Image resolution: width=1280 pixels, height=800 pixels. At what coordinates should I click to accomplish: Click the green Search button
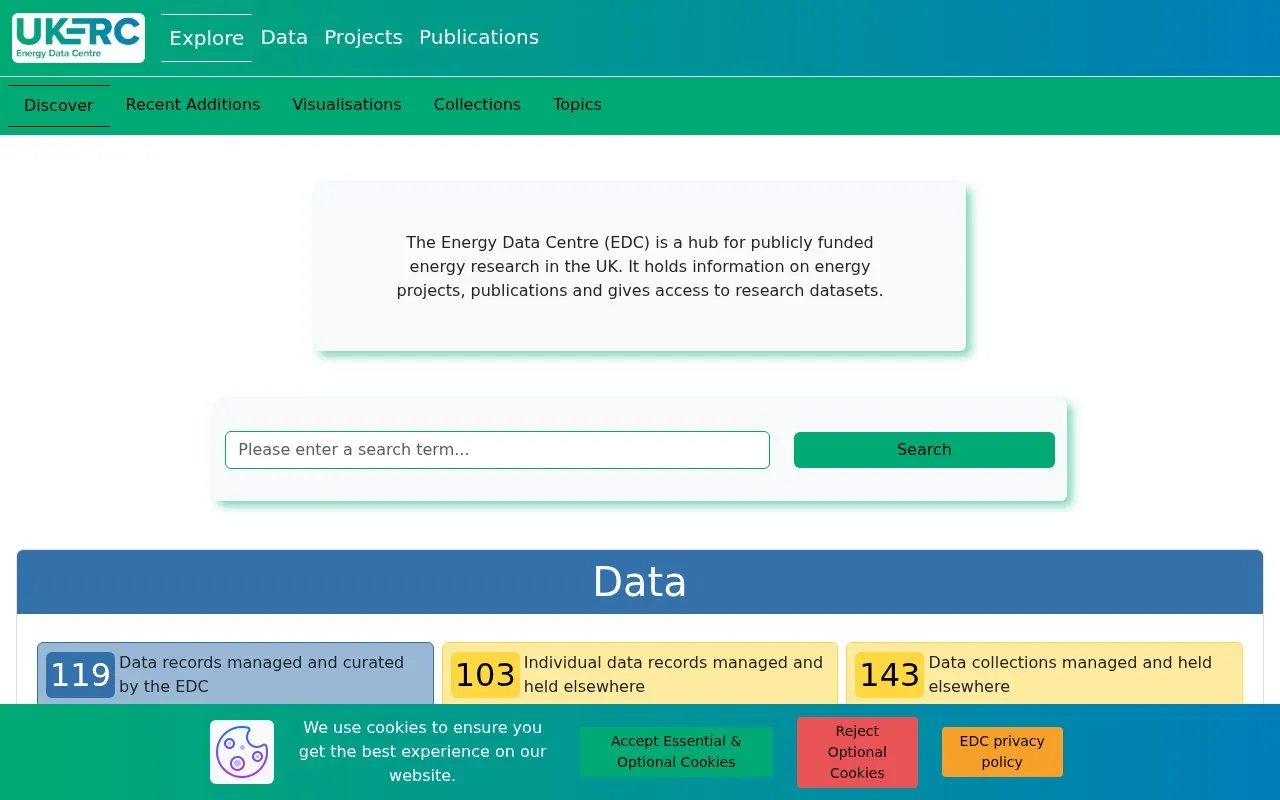click(924, 450)
